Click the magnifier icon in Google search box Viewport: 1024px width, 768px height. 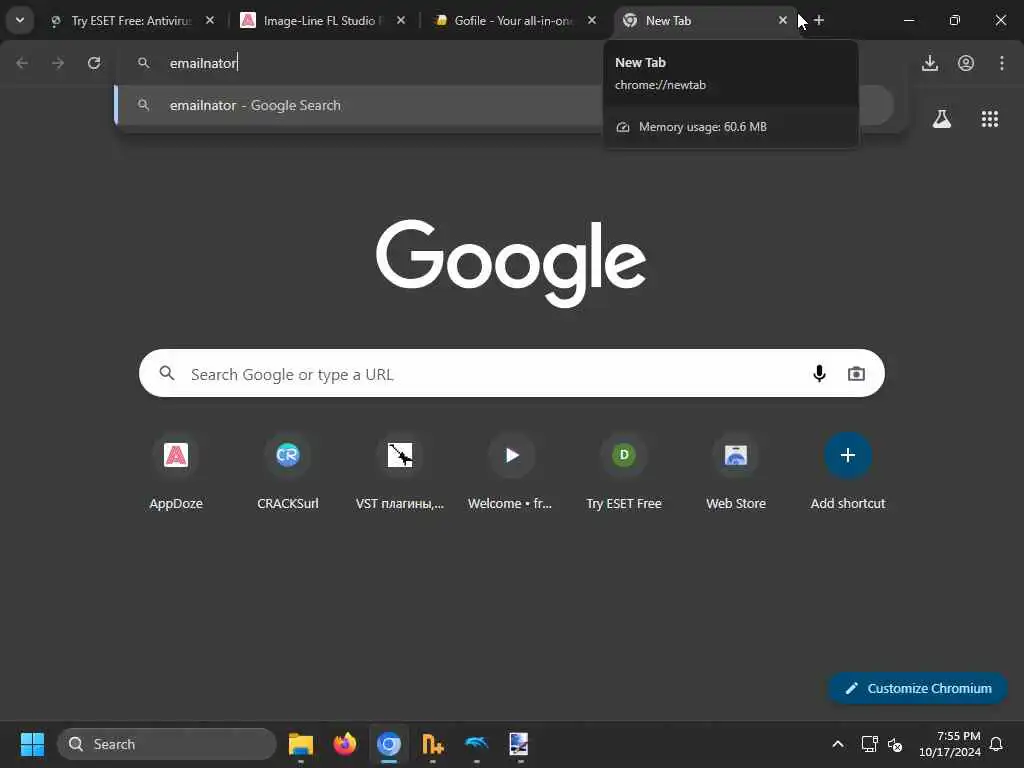pos(167,373)
